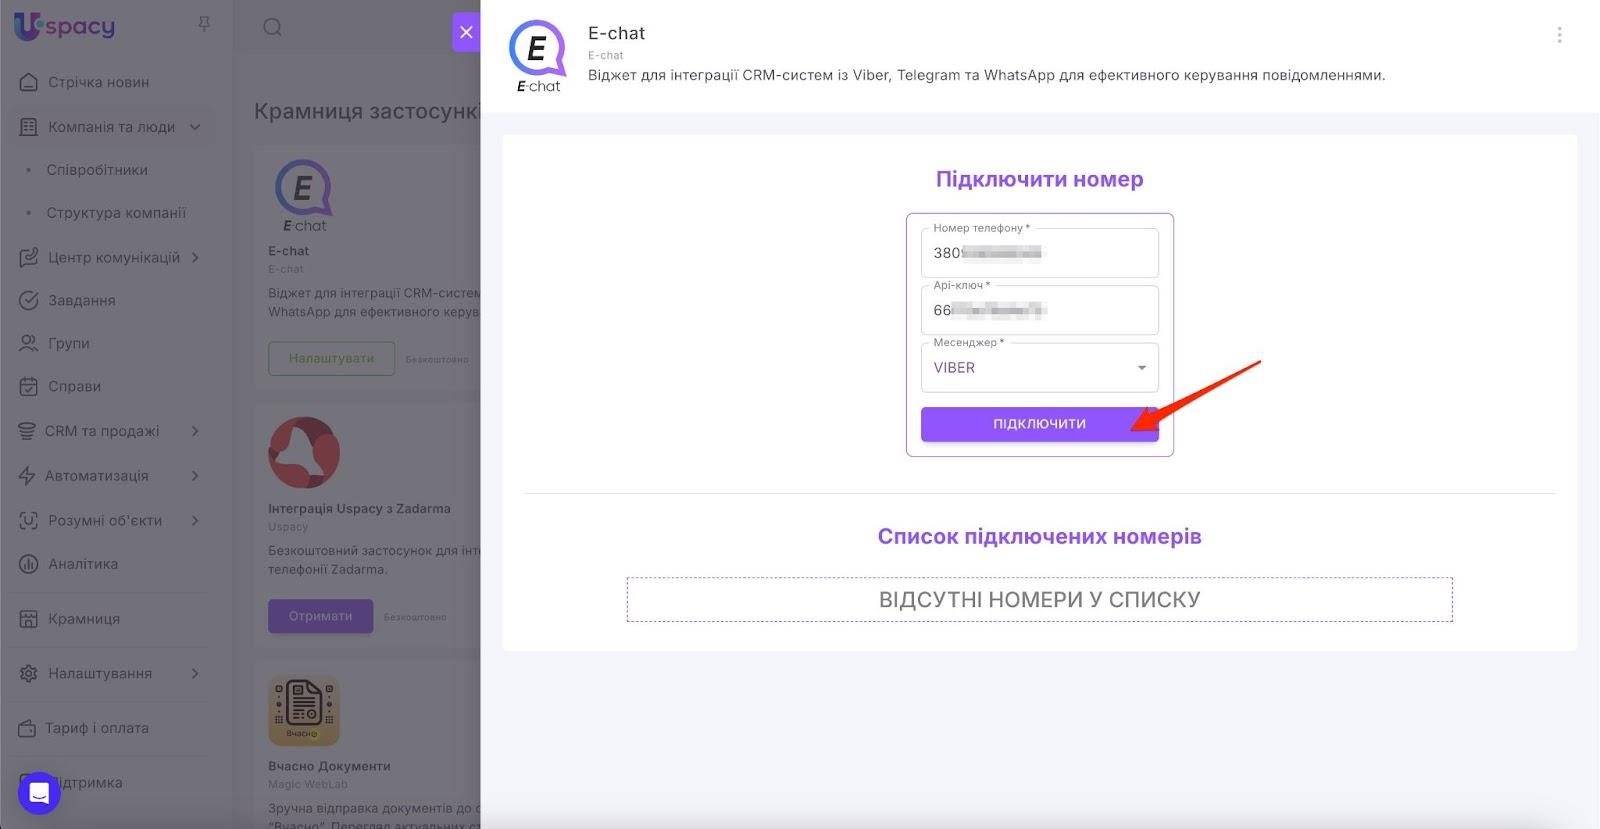Click Вчасно Документи title
The width and height of the screenshot is (1600, 829).
pos(329,766)
